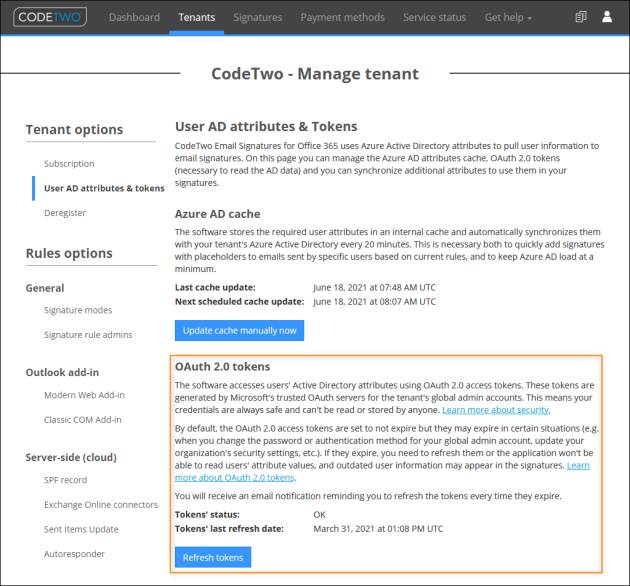The image size is (630, 586).
Task: Click the Tokens' status OK value
Action: (319, 514)
